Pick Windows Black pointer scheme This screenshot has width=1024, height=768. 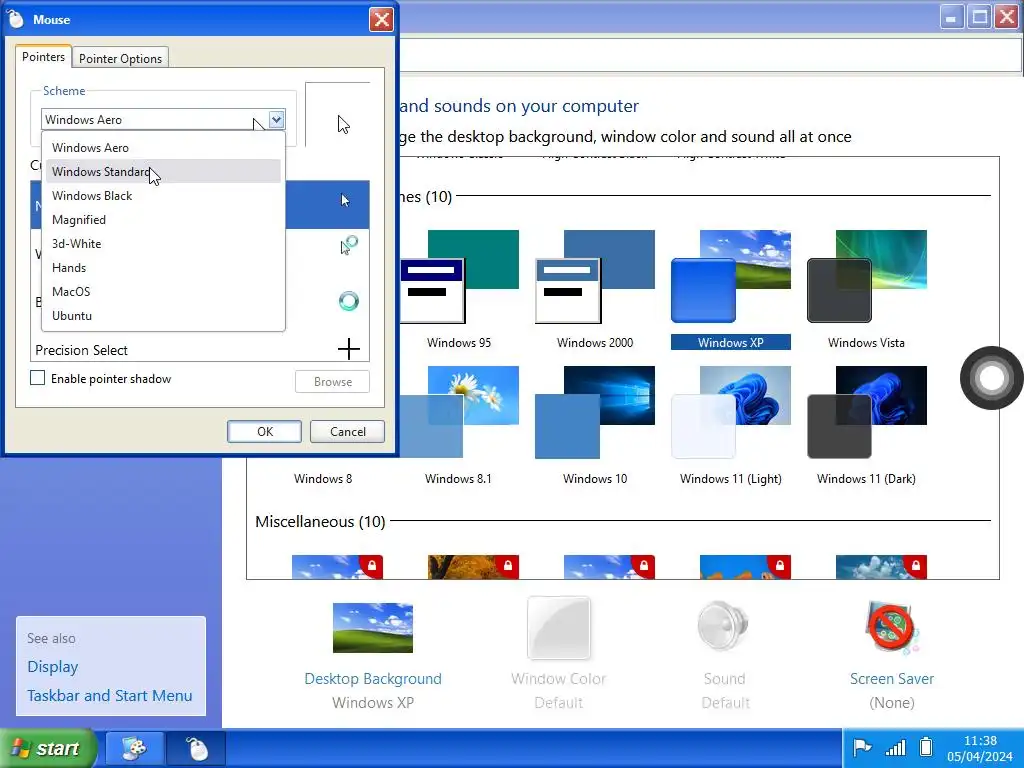coord(163,196)
